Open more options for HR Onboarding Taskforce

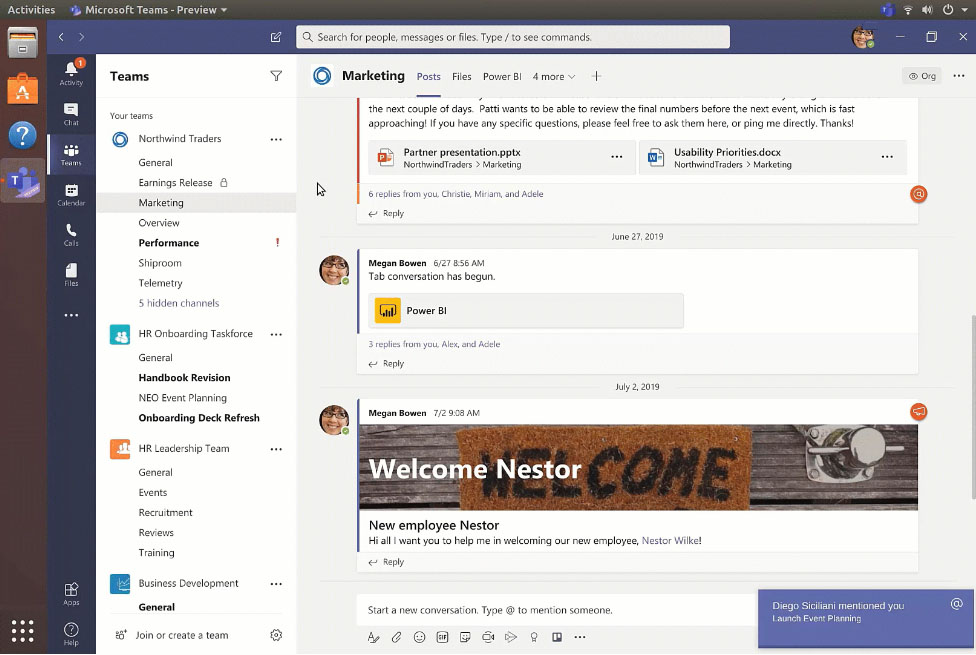click(x=276, y=334)
